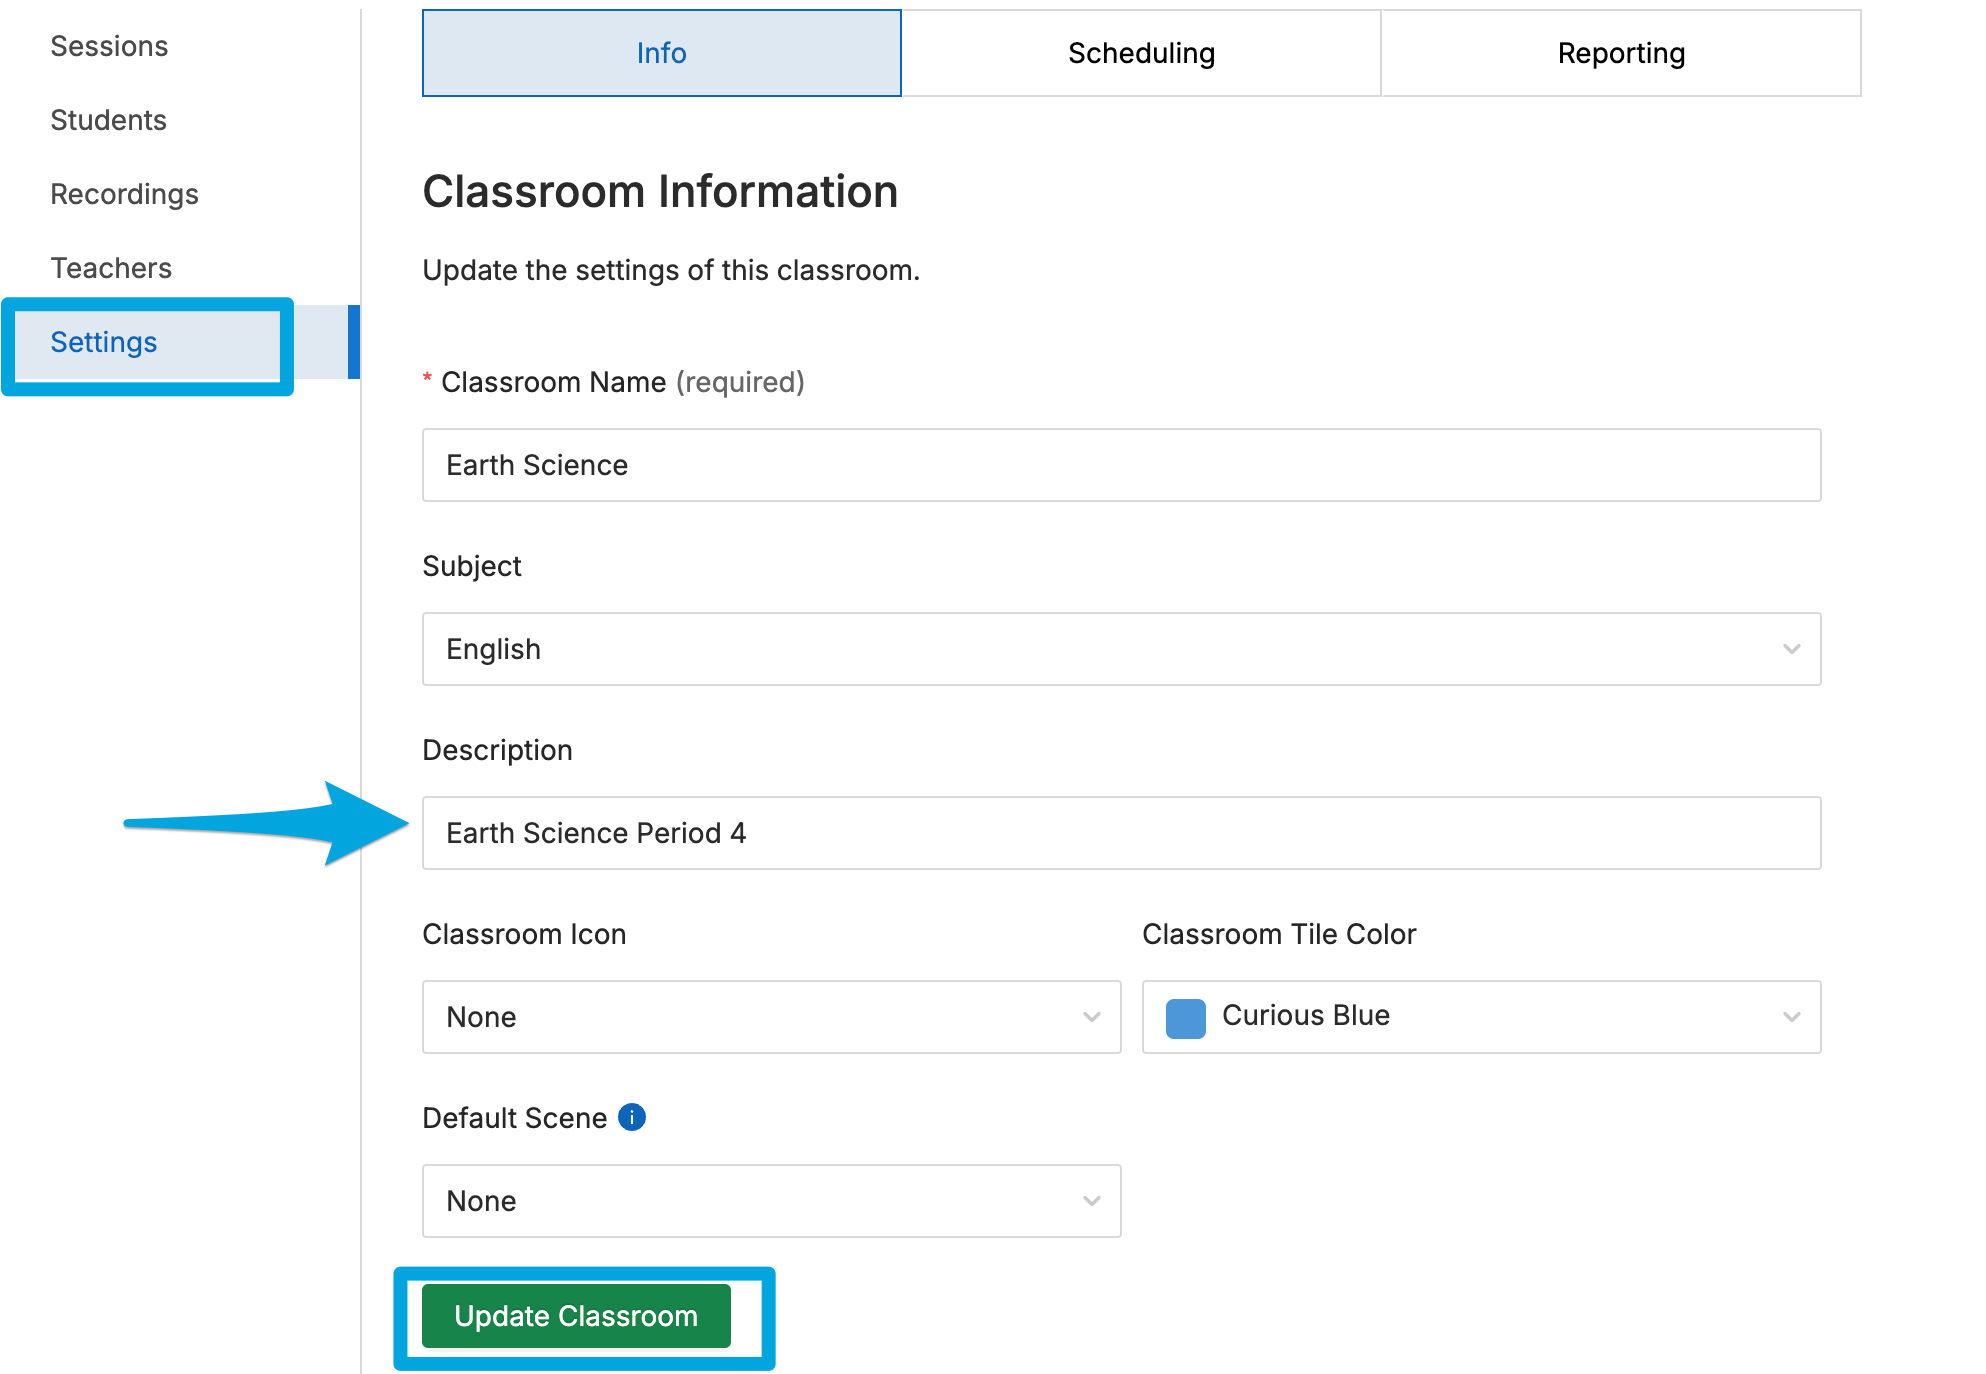Switch to the Scheduling tab

click(1140, 53)
